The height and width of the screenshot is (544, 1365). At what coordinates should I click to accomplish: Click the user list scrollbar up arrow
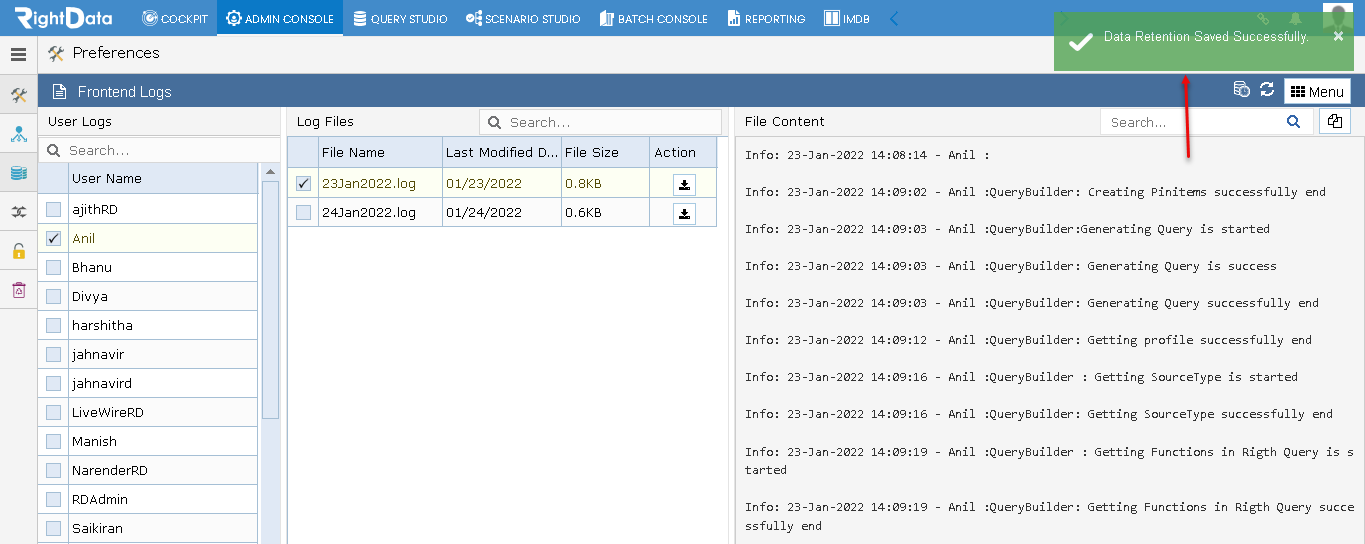(270, 172)
